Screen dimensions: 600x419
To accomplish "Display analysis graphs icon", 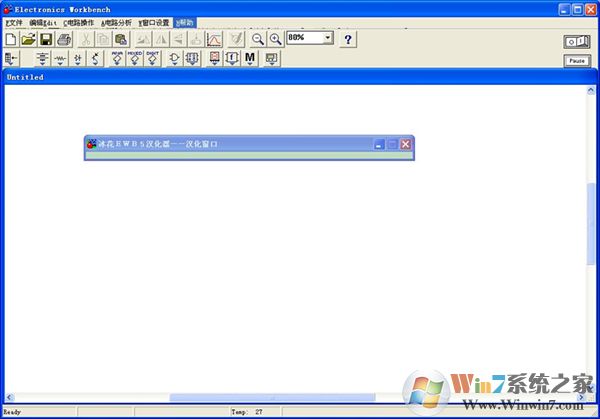I will 214,39.
